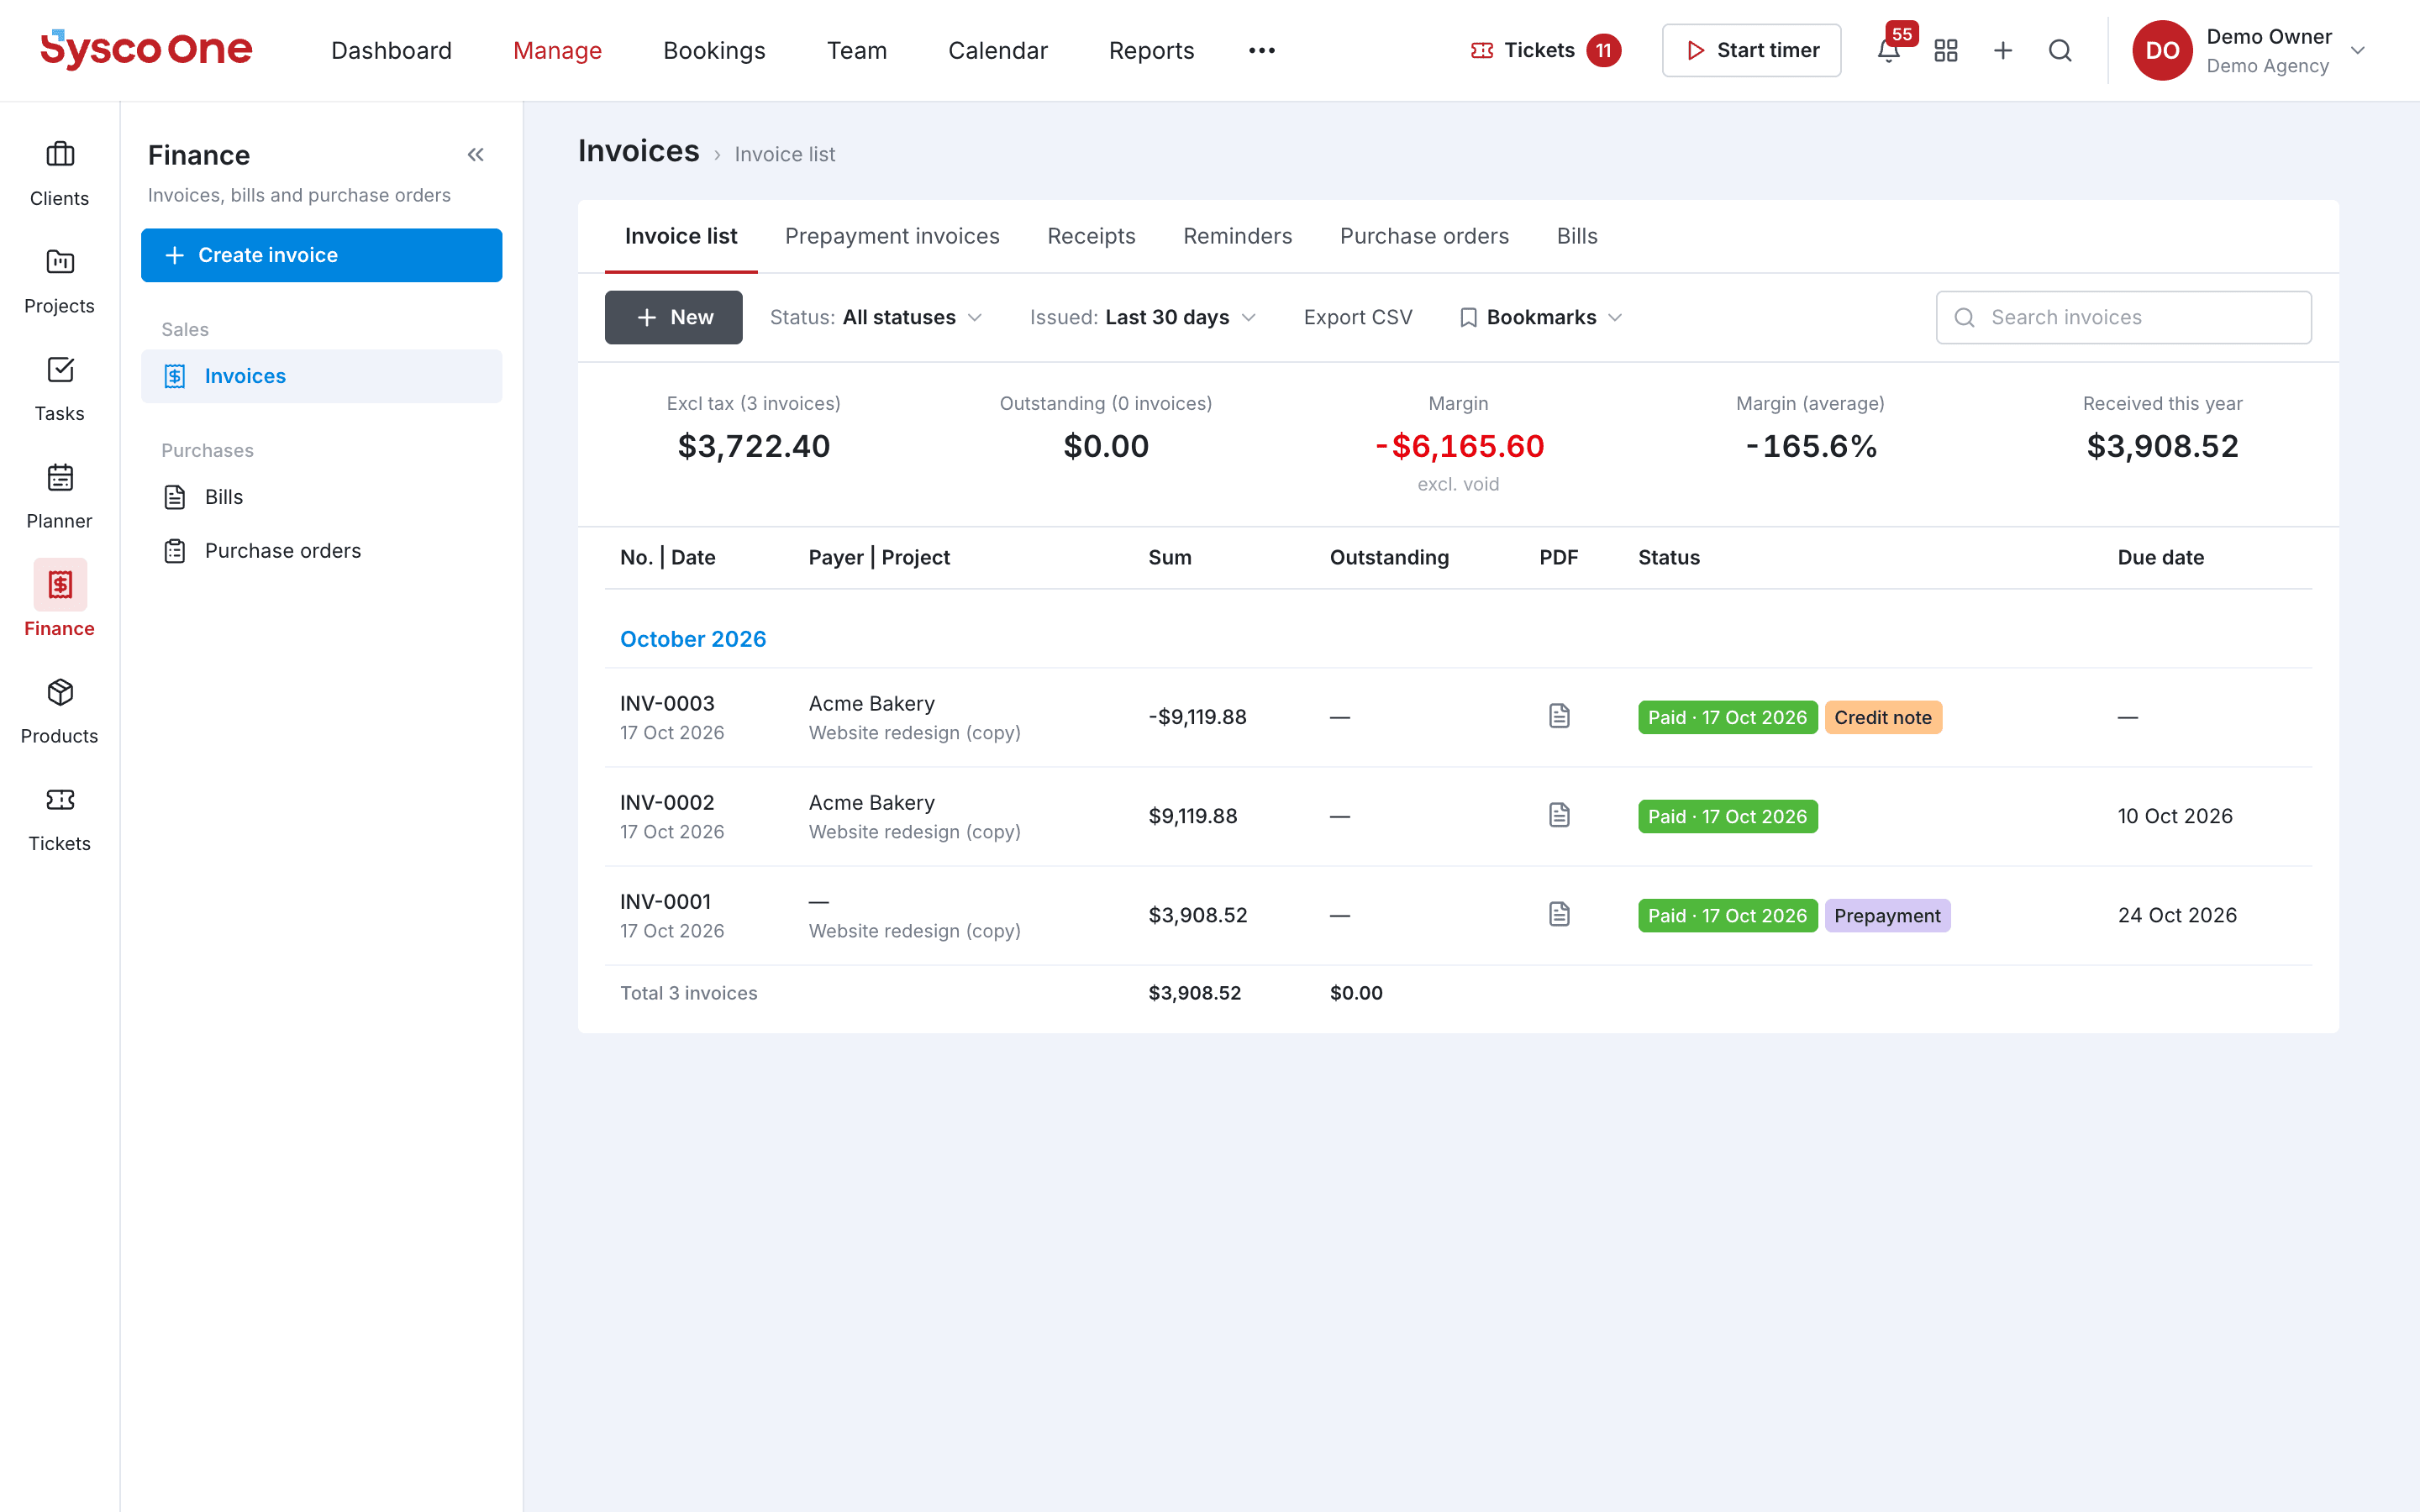Open PDF for invoice INV-0002
This screenshot has height=1512, width=2420.
(x=1559, y=815)
